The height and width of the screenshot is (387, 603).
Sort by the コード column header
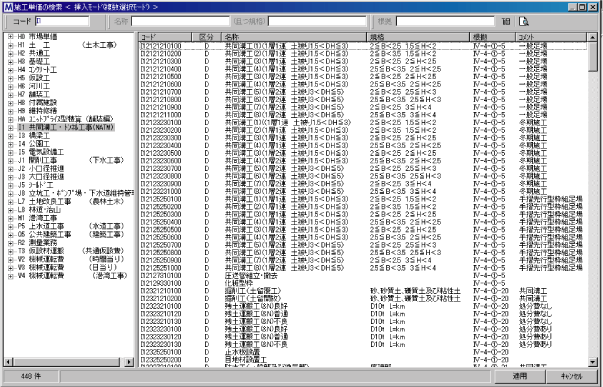165,37
